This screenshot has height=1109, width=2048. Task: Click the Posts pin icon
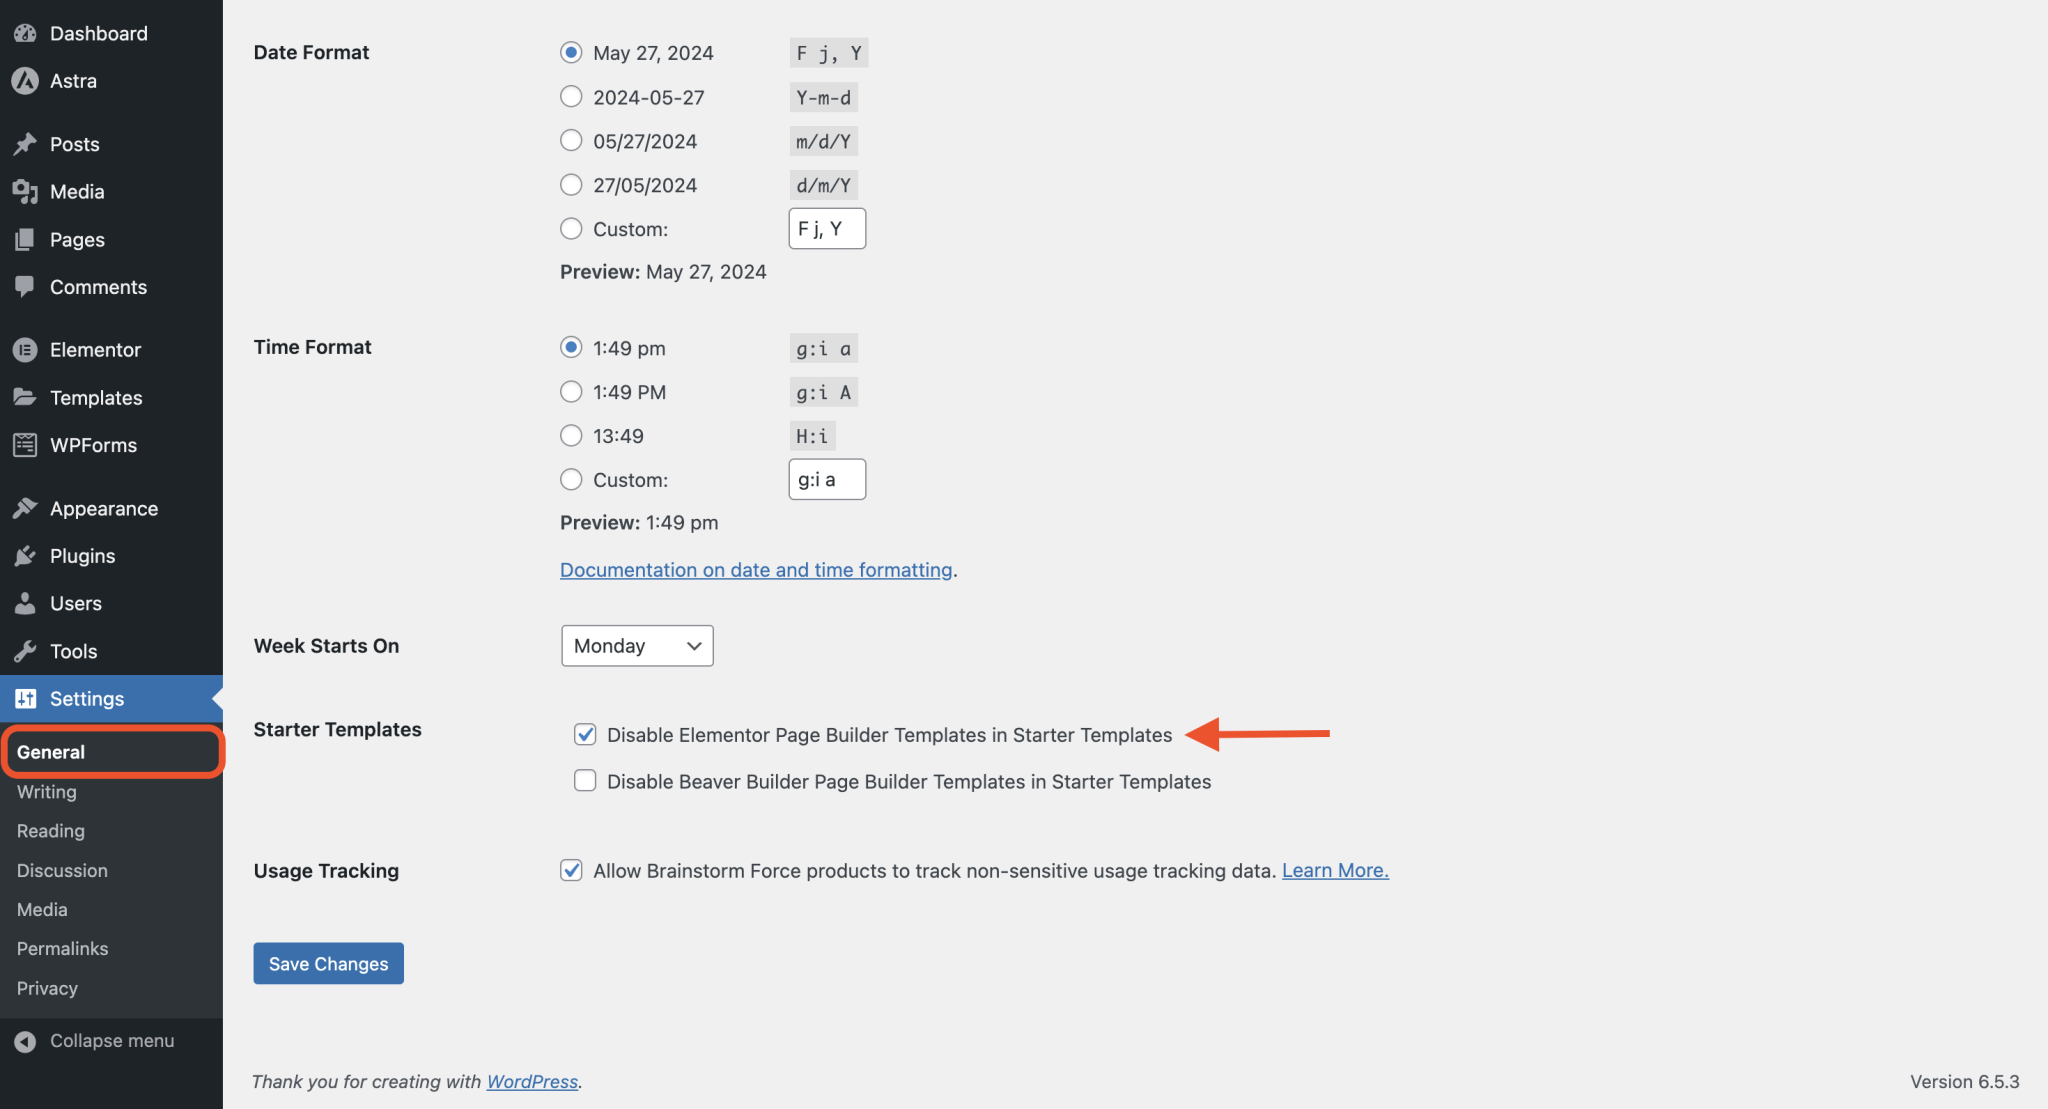[25, 144]
